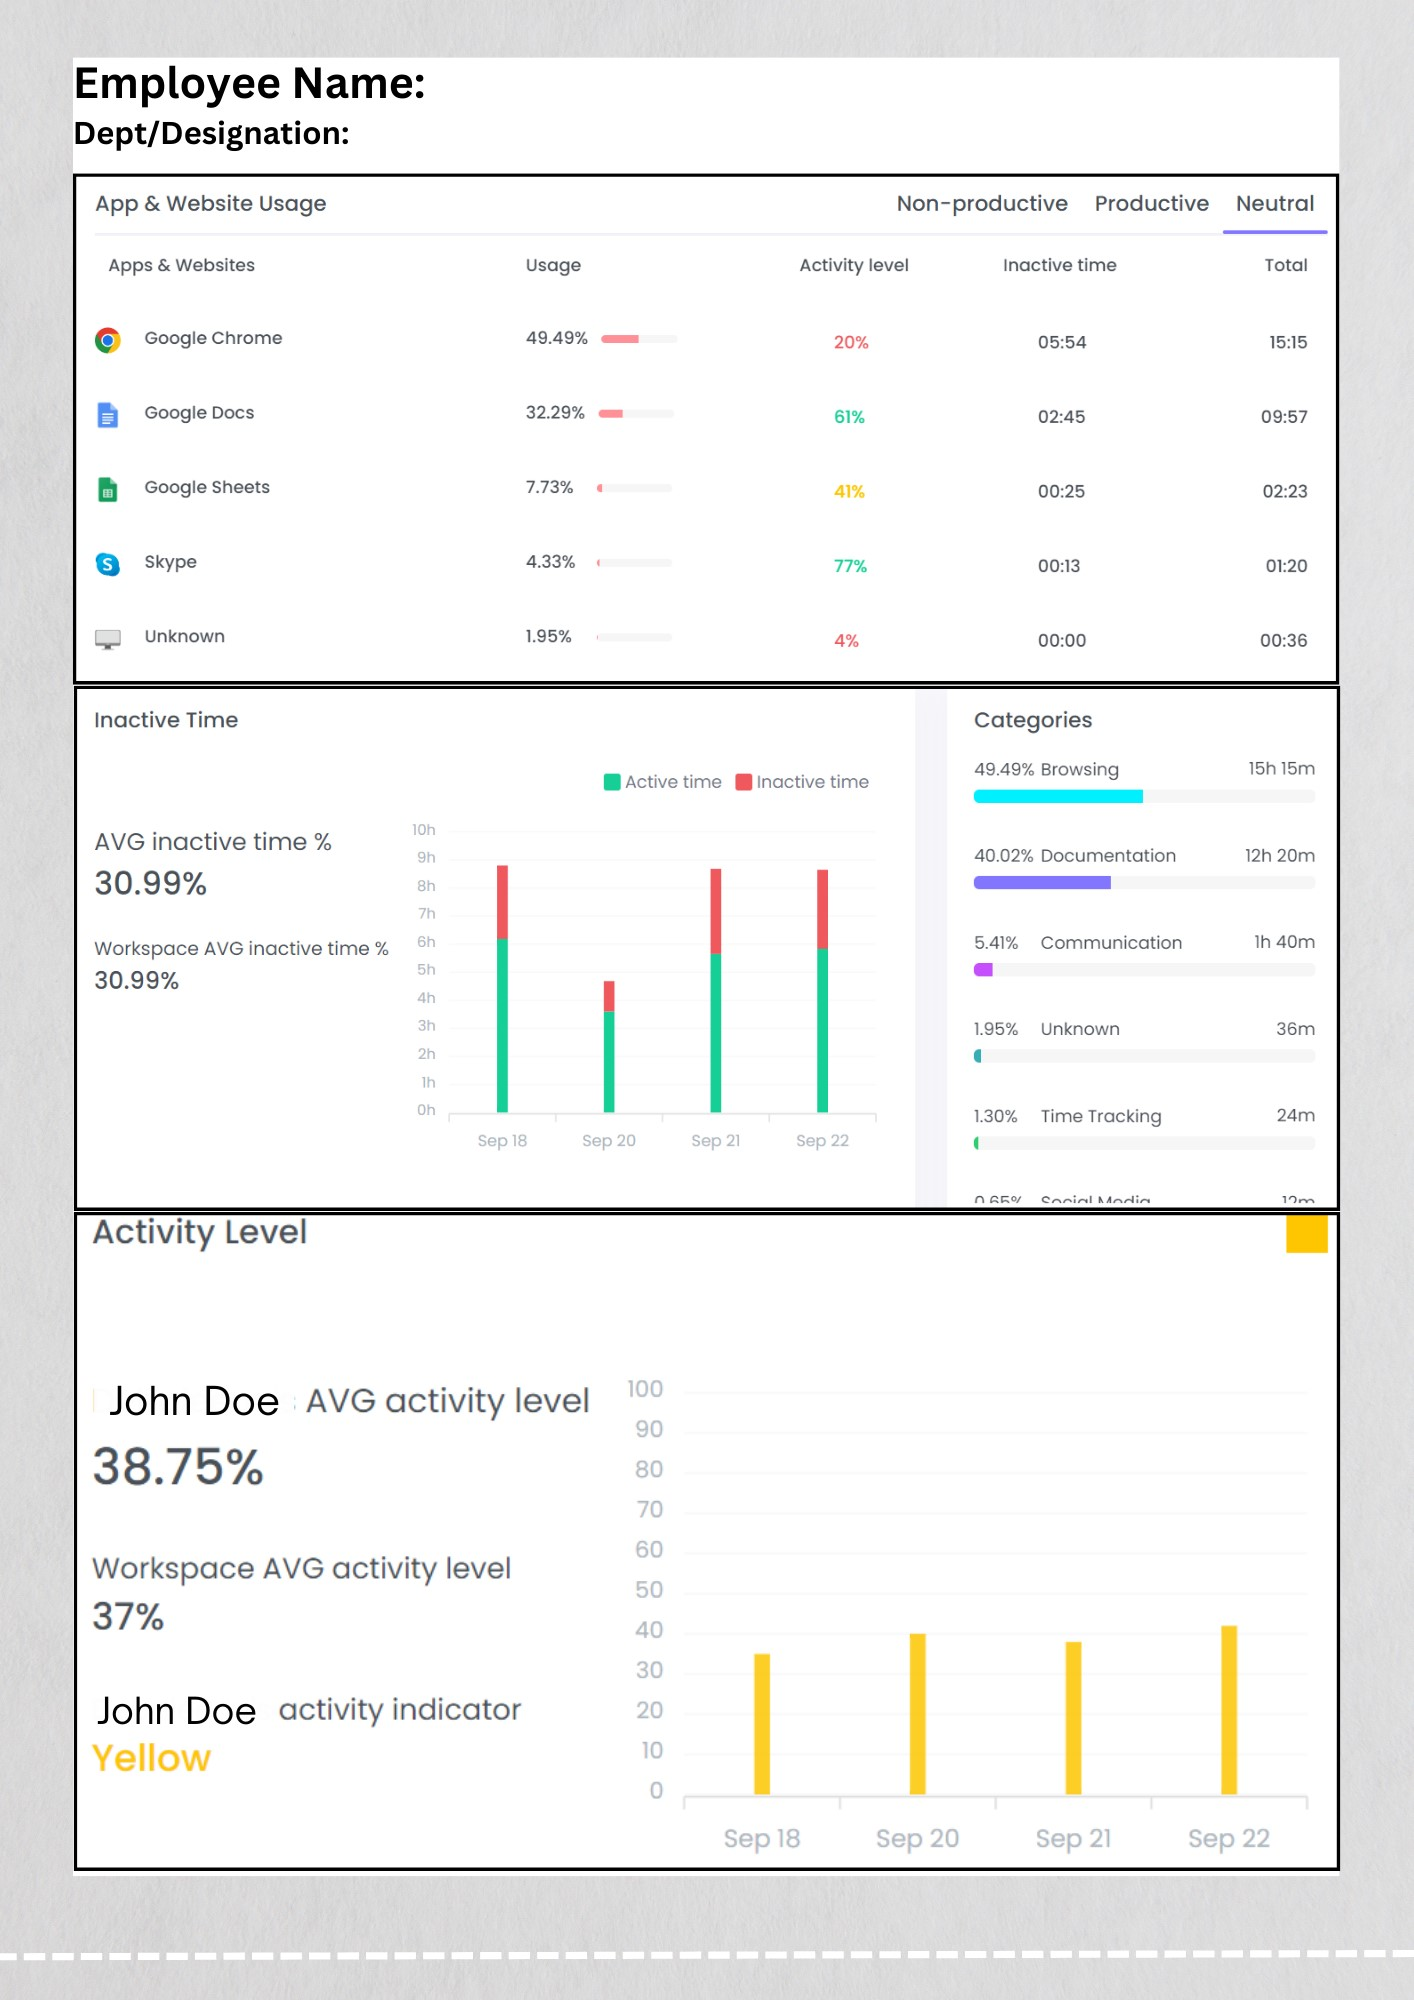Click the Google Chrome usage progress bar
Image resolution: width=1414 pixels, height=2000 pixels.
639,339
